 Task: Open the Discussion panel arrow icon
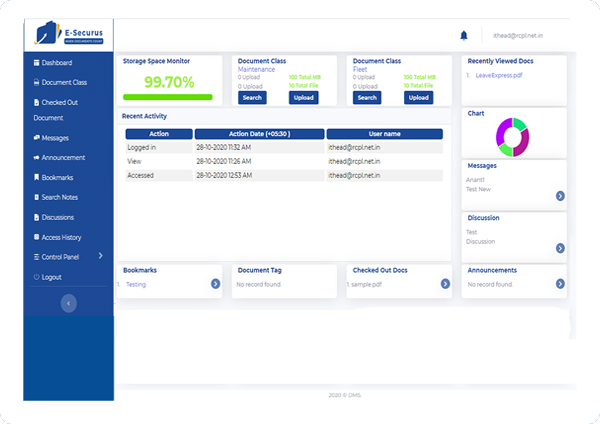560,248
